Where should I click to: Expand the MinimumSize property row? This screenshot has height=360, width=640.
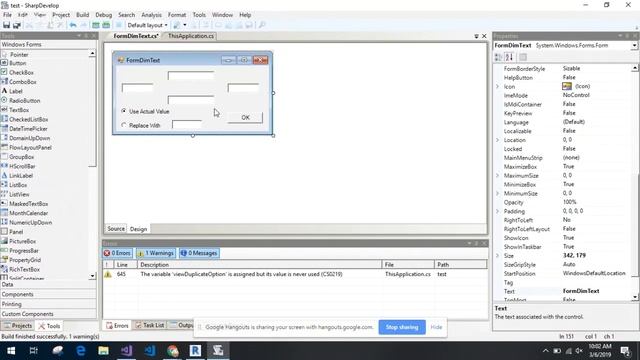(498, 193)
